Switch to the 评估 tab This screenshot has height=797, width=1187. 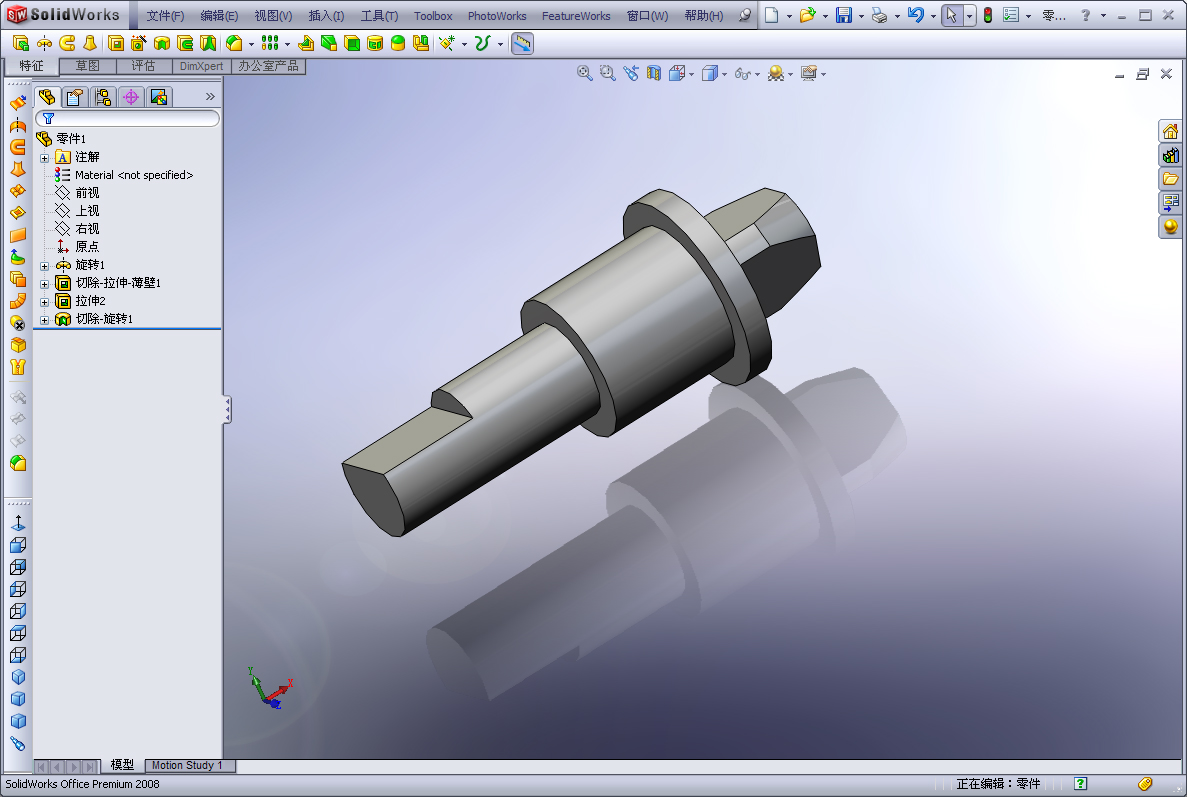pos(144,66)
